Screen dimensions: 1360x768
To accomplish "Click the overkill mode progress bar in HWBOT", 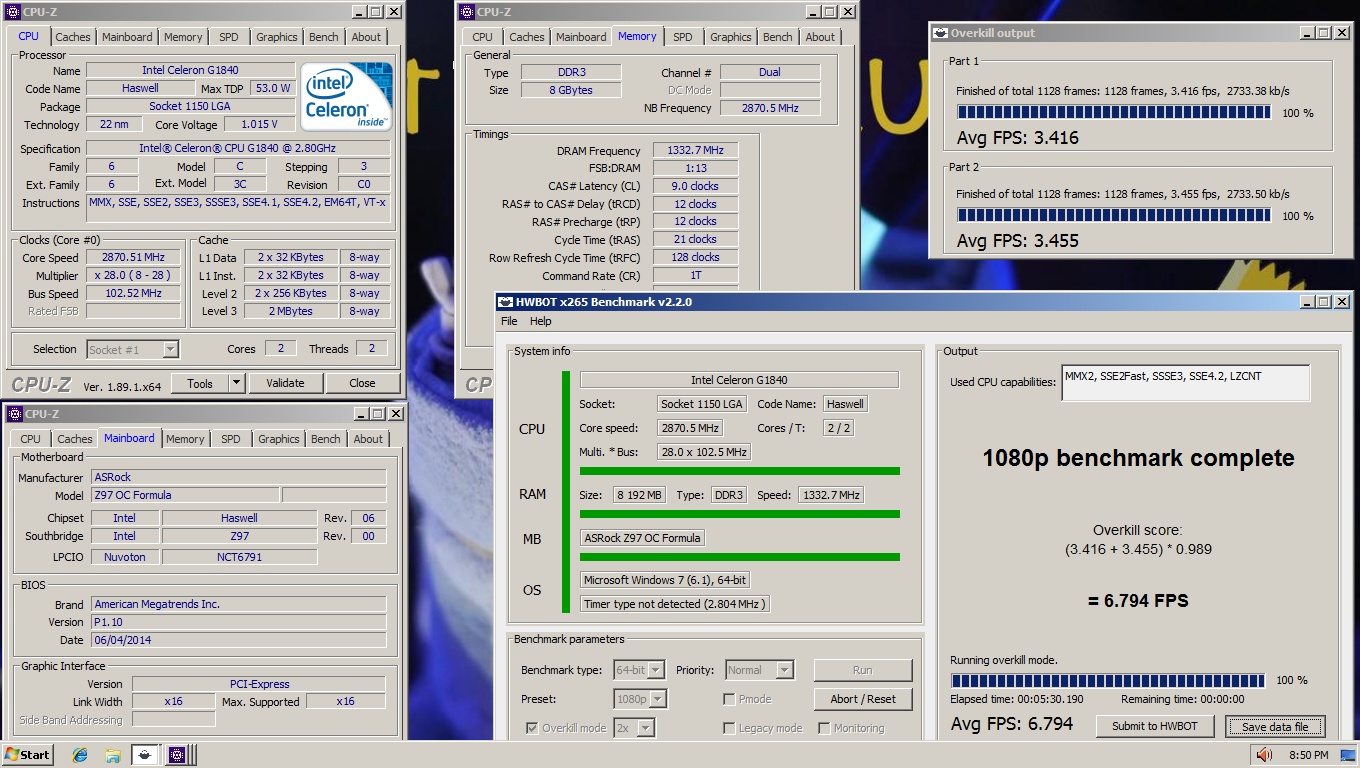I will [1107, 680].
